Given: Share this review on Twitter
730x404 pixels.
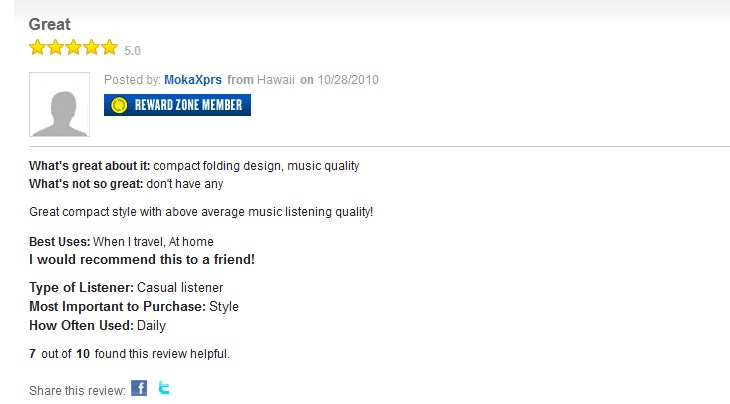Looking at the screenshot, I should pos(164,388).
